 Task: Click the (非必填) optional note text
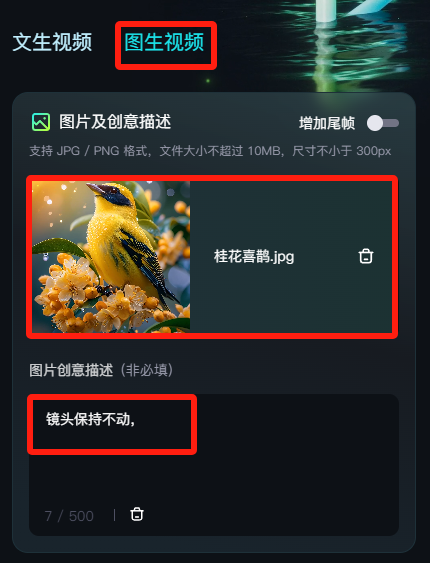pyautogui.click(x=146, y=370)
